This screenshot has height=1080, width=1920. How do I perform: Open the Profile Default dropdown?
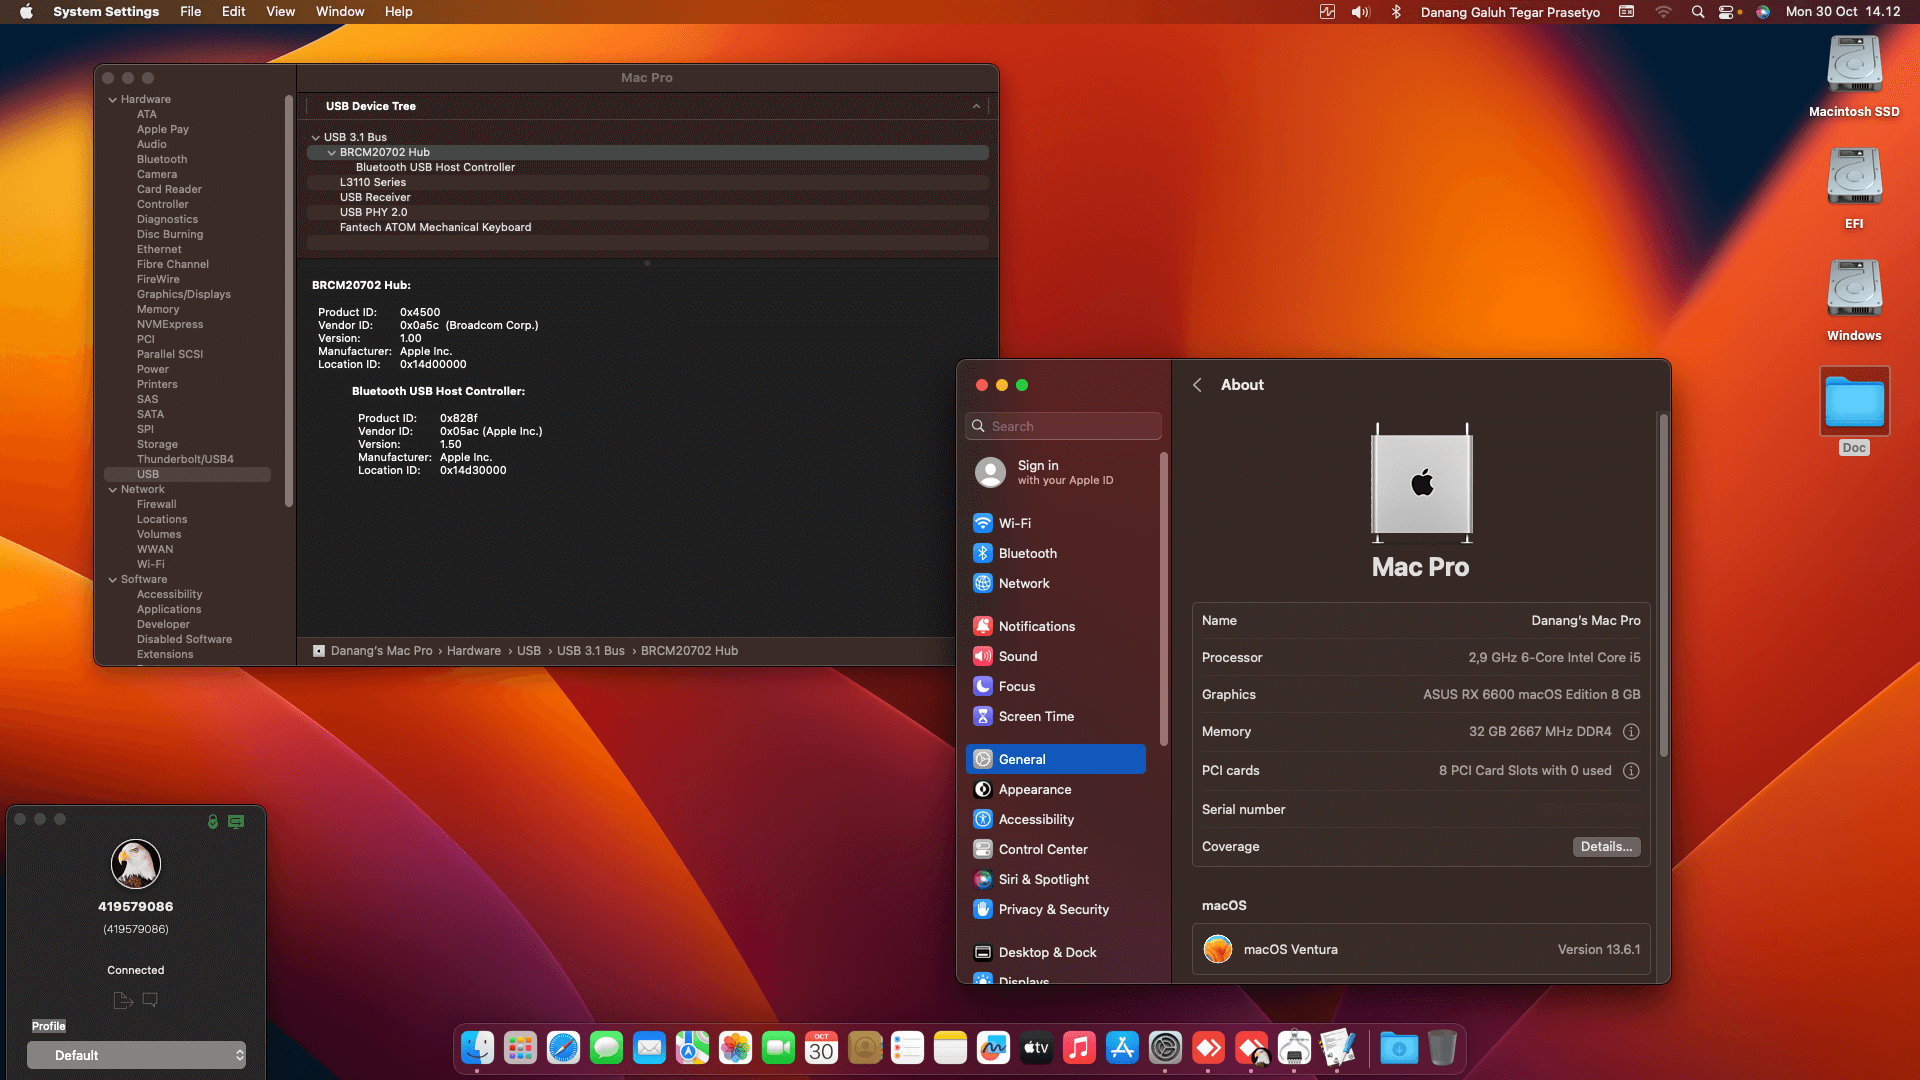coord(136,1055)
